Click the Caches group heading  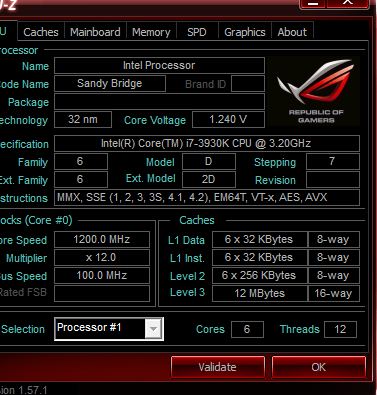point(197,220)
